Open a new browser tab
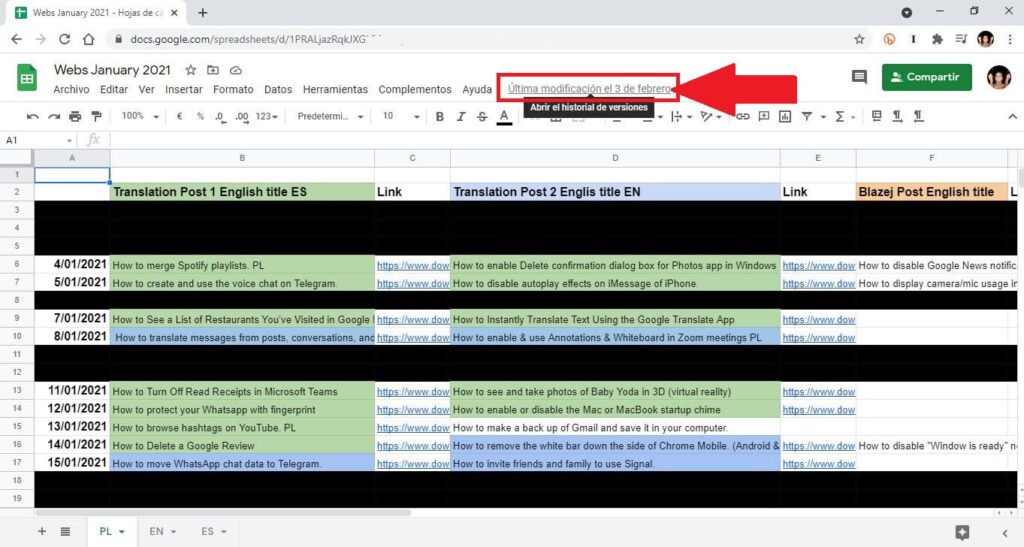 click(x=202, y=12)
